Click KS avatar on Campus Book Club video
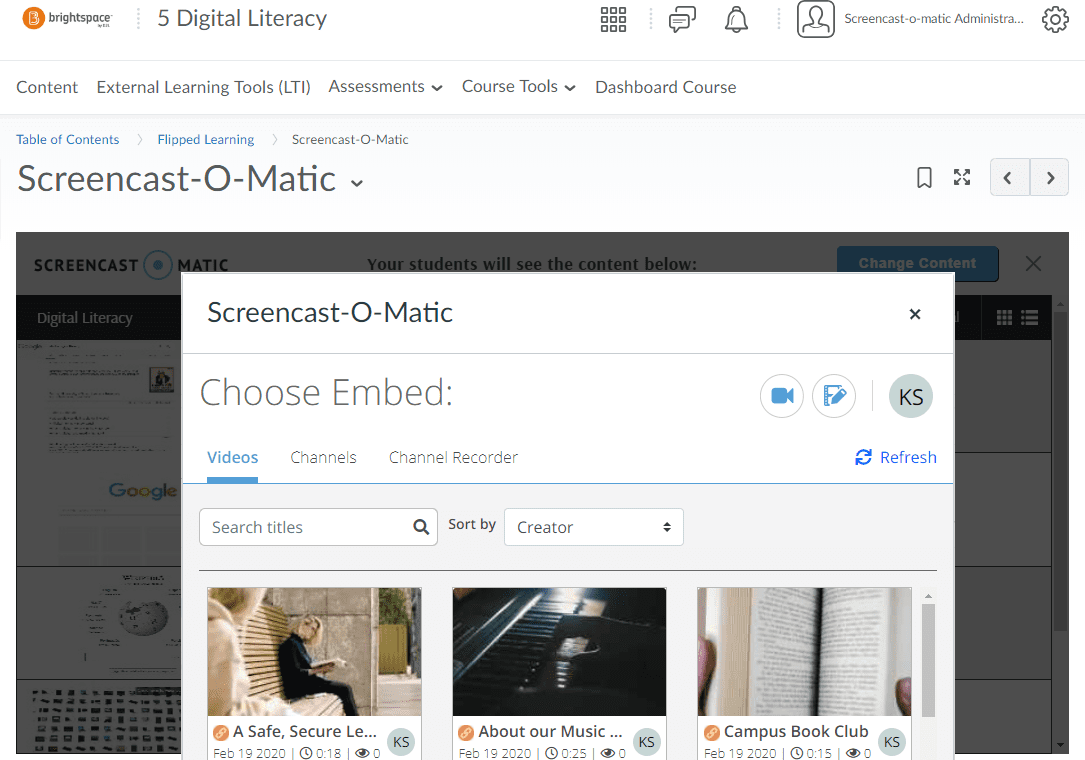 pos(892,741)
